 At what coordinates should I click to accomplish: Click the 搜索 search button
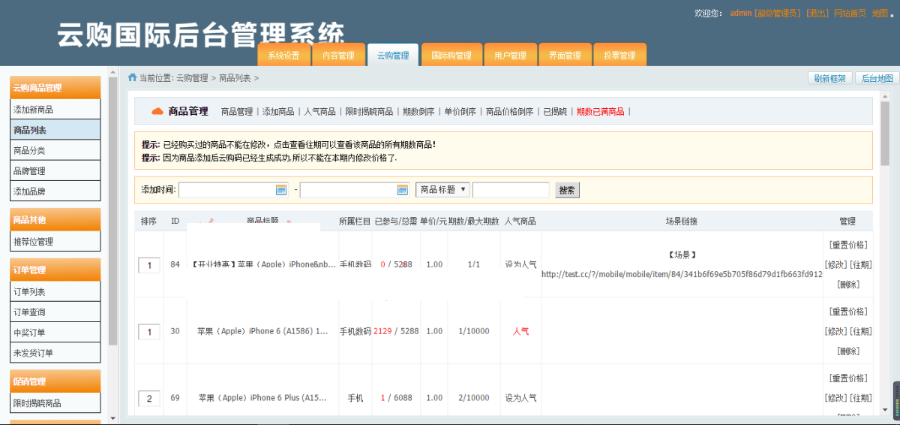click(567, 189)
